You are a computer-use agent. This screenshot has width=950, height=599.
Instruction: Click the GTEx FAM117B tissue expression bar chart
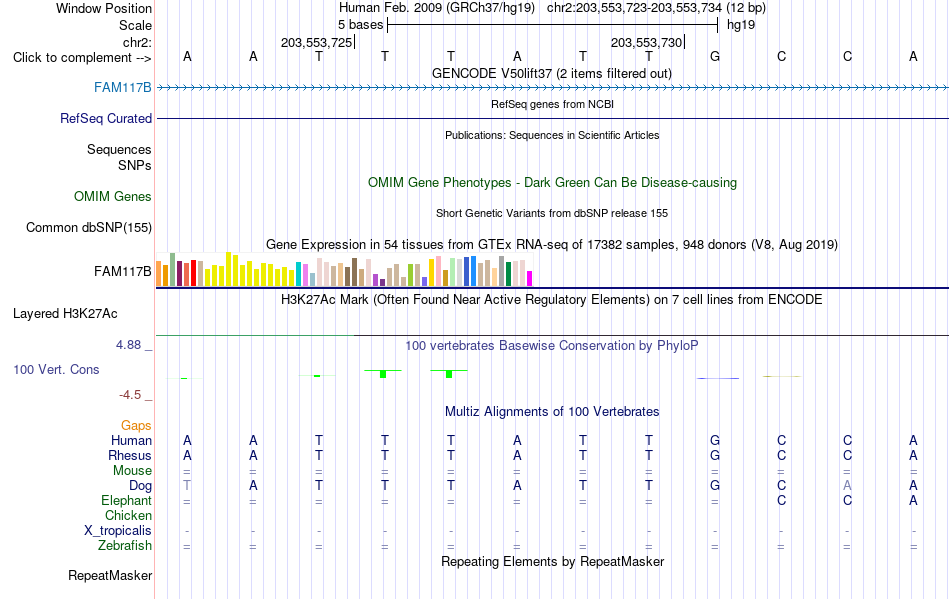pyautogui.click(x=344, y=270)
